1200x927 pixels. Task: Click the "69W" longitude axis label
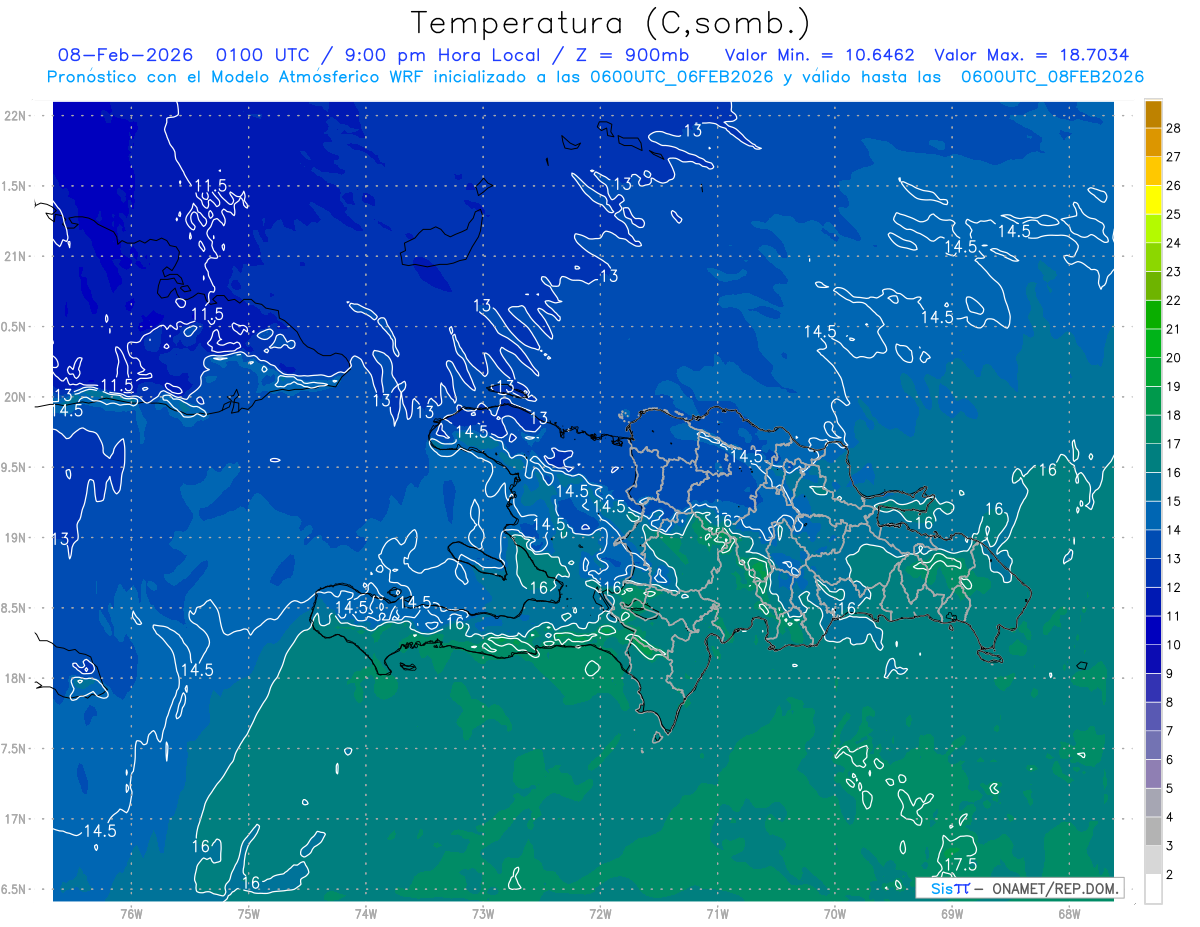[951, 913]
